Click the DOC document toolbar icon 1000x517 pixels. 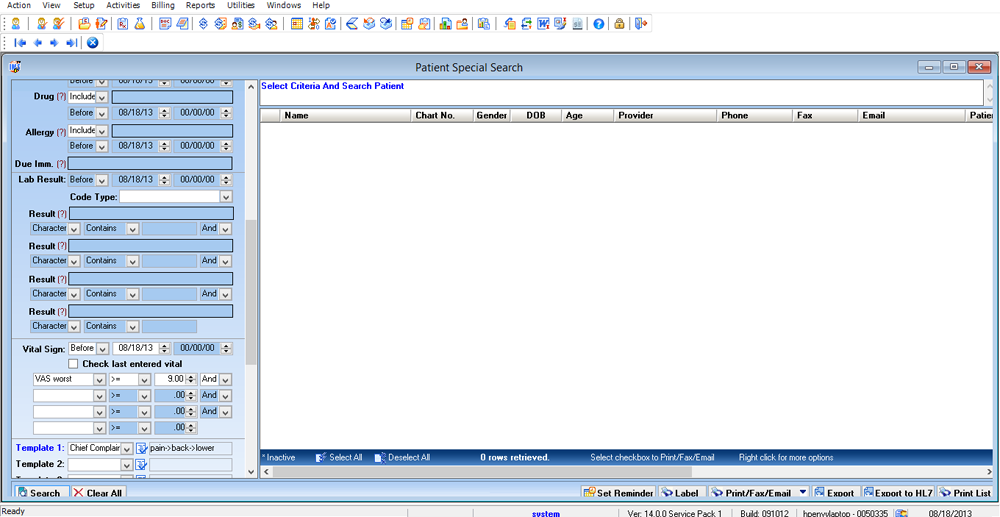click(x=165, y=24)
